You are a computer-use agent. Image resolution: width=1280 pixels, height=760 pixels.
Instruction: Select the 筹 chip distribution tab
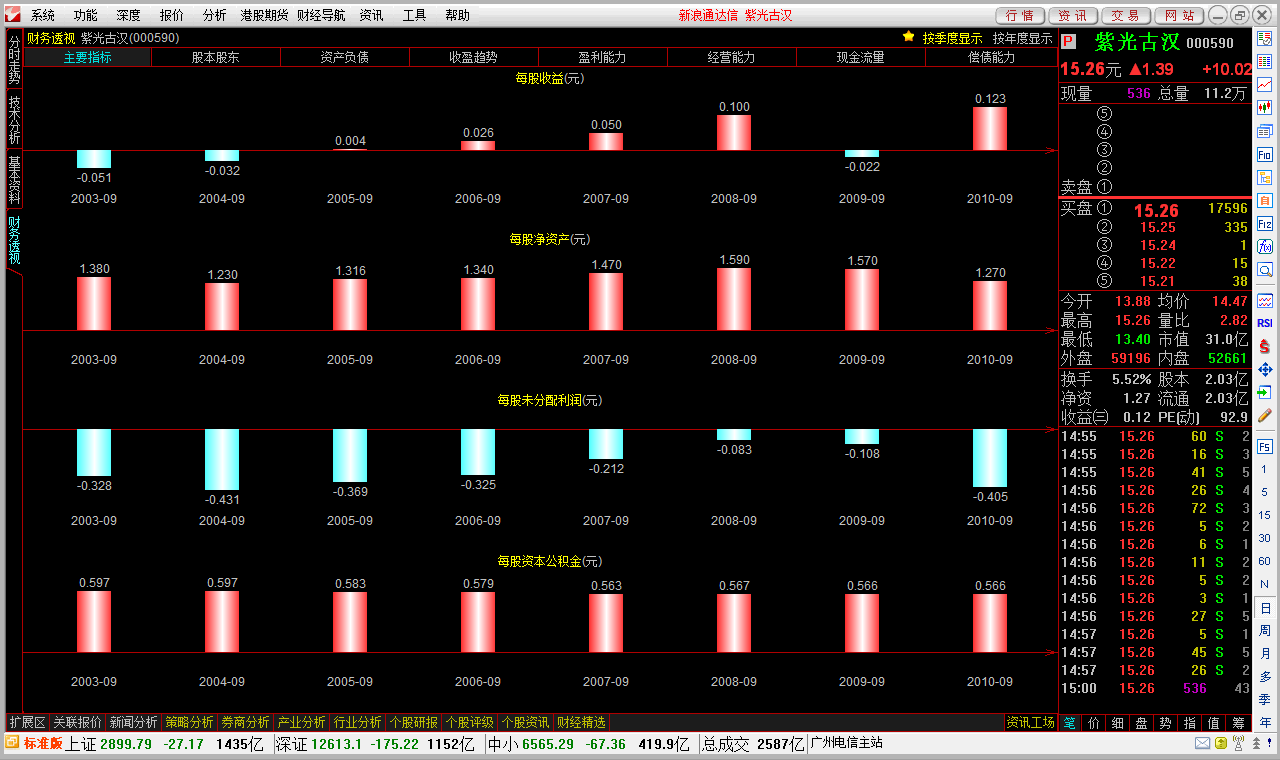1239,722
